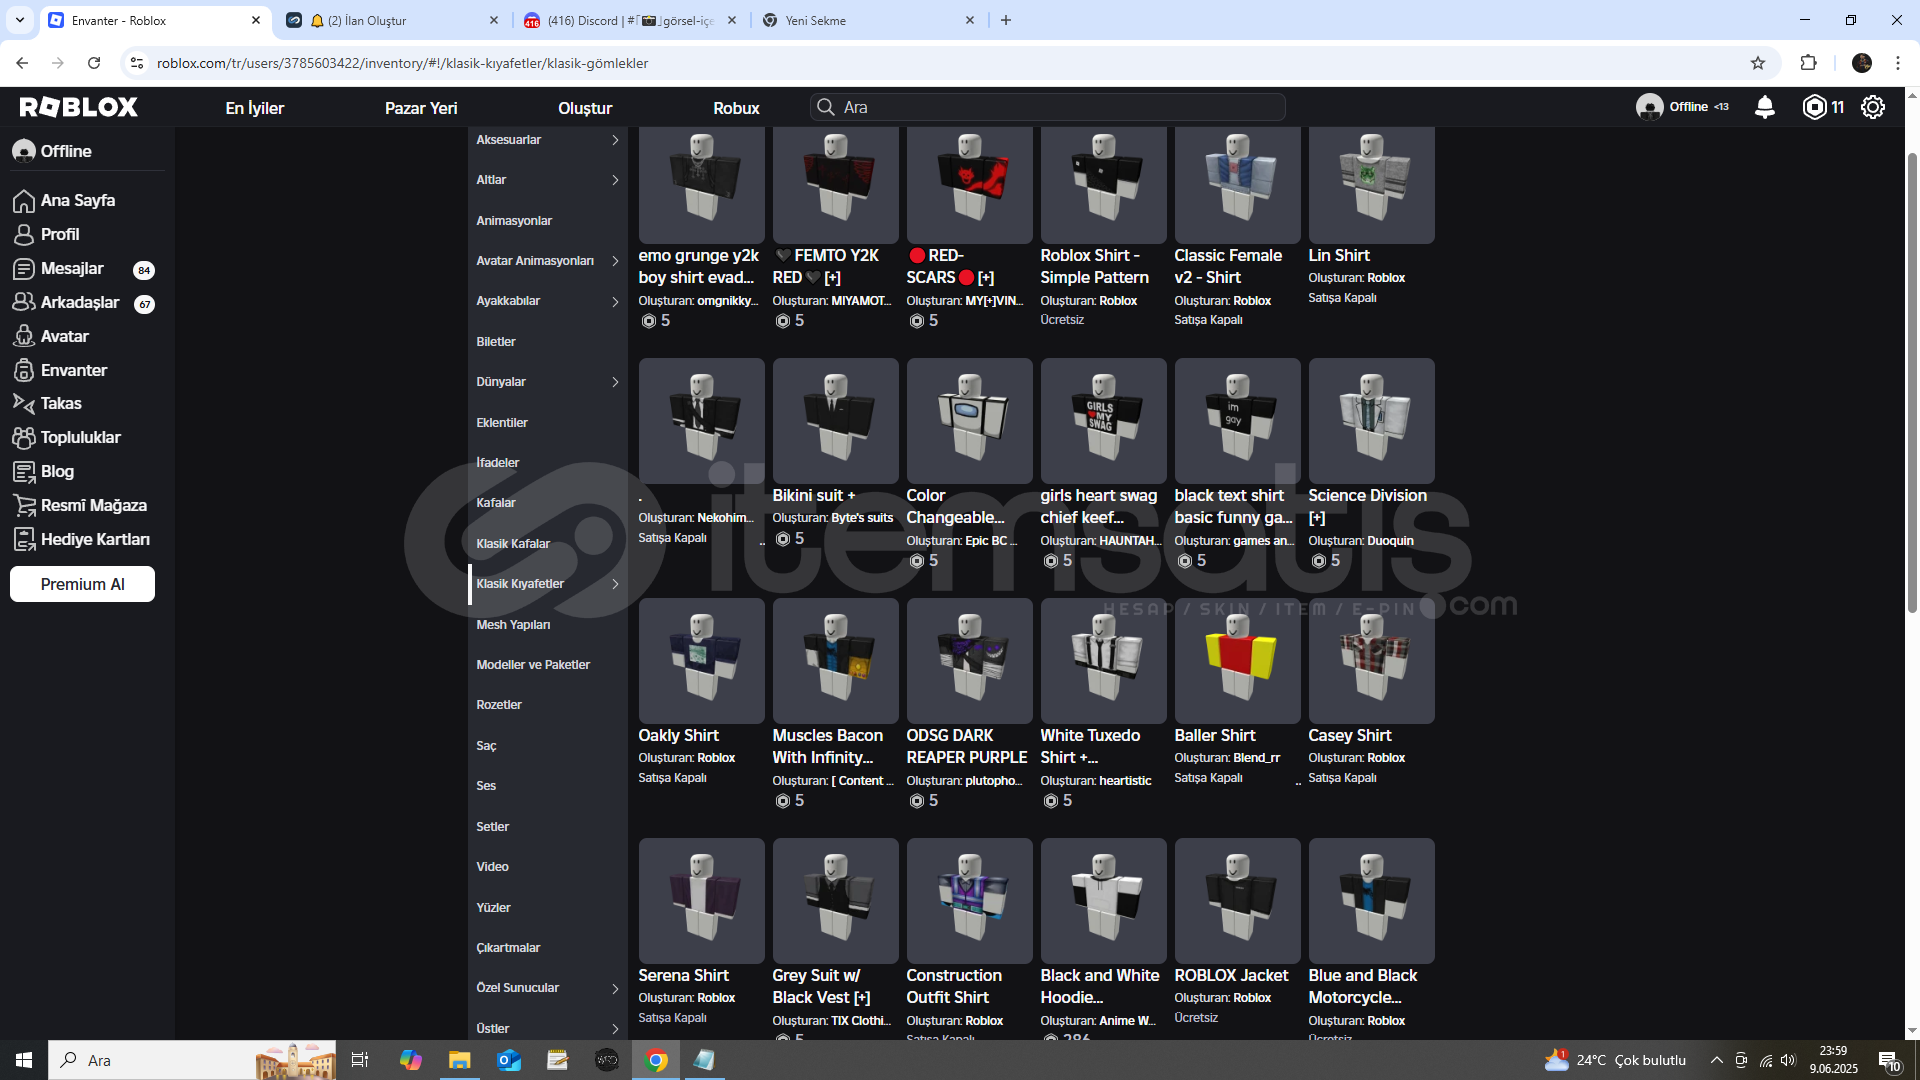Click Windows Start button
The width and height of the screenshot is (1920, 1080).
click(24, 1060)
